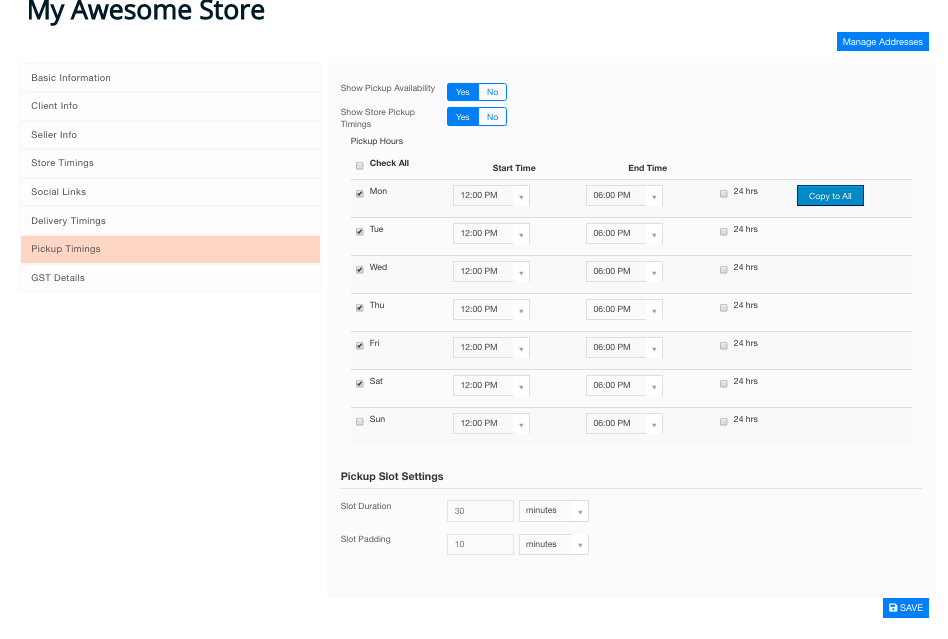Set Show Pickup Availability to No
Viewport: 948px width, 639px height.
pos(492,92)
